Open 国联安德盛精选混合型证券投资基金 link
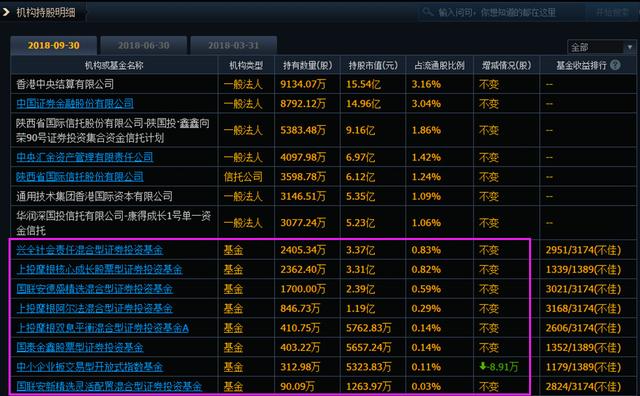The image size is (640, 396). [95, 289]
